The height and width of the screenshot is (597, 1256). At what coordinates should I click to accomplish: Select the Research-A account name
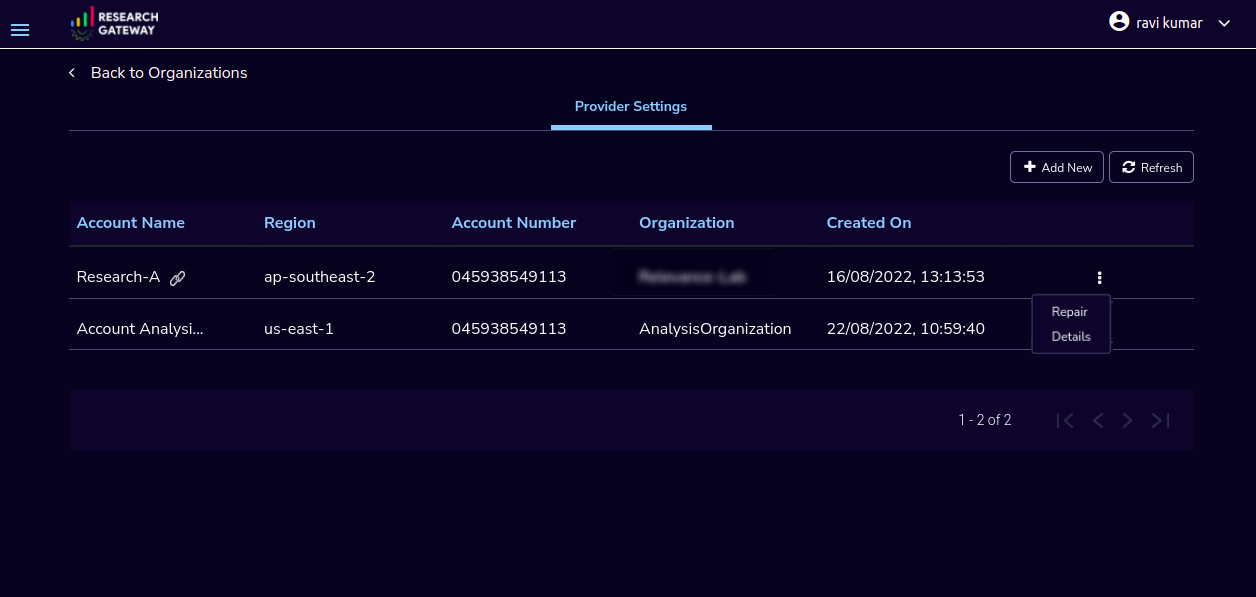(118, 277)
